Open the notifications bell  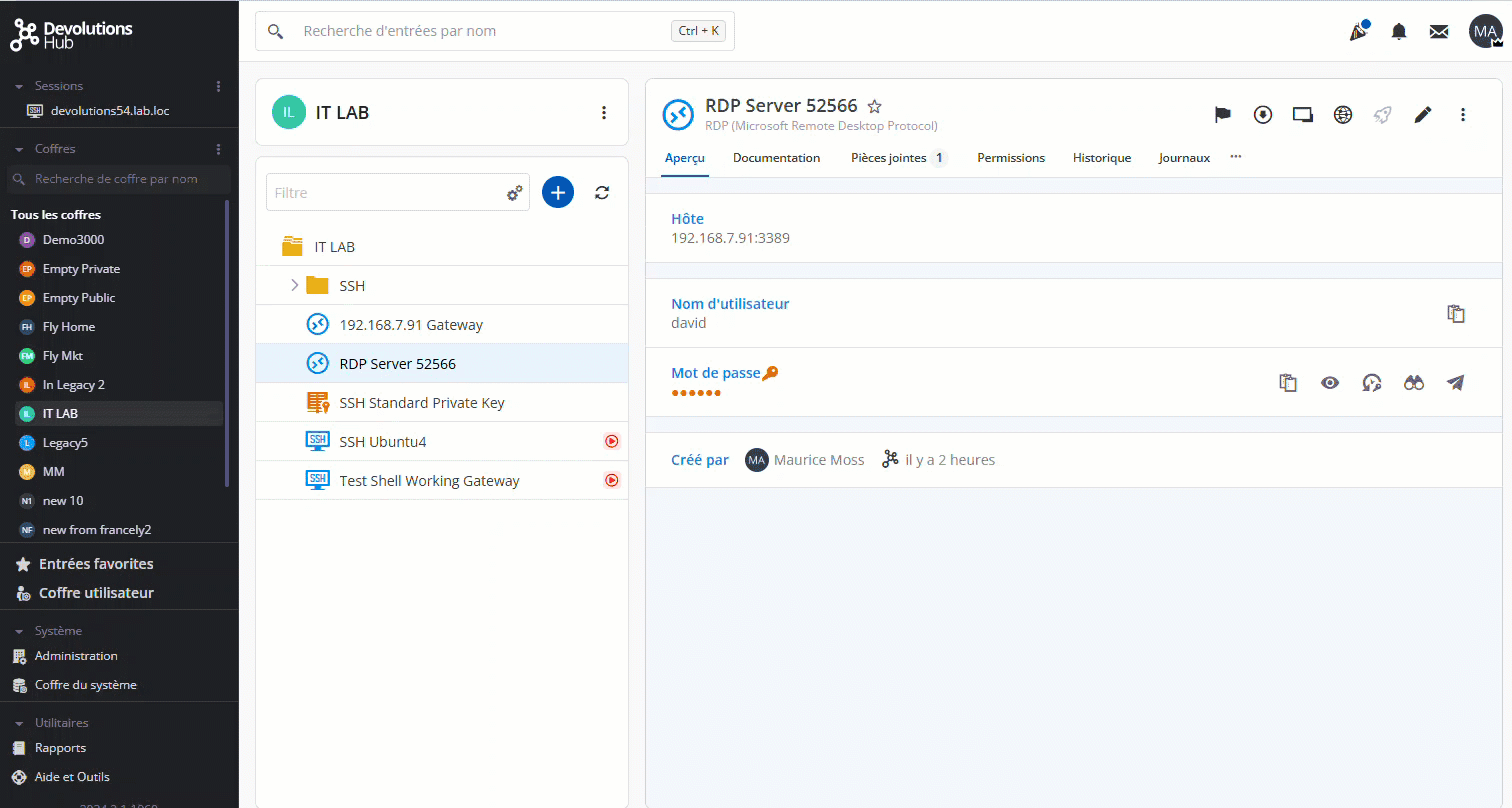[x=1399, y=32]
